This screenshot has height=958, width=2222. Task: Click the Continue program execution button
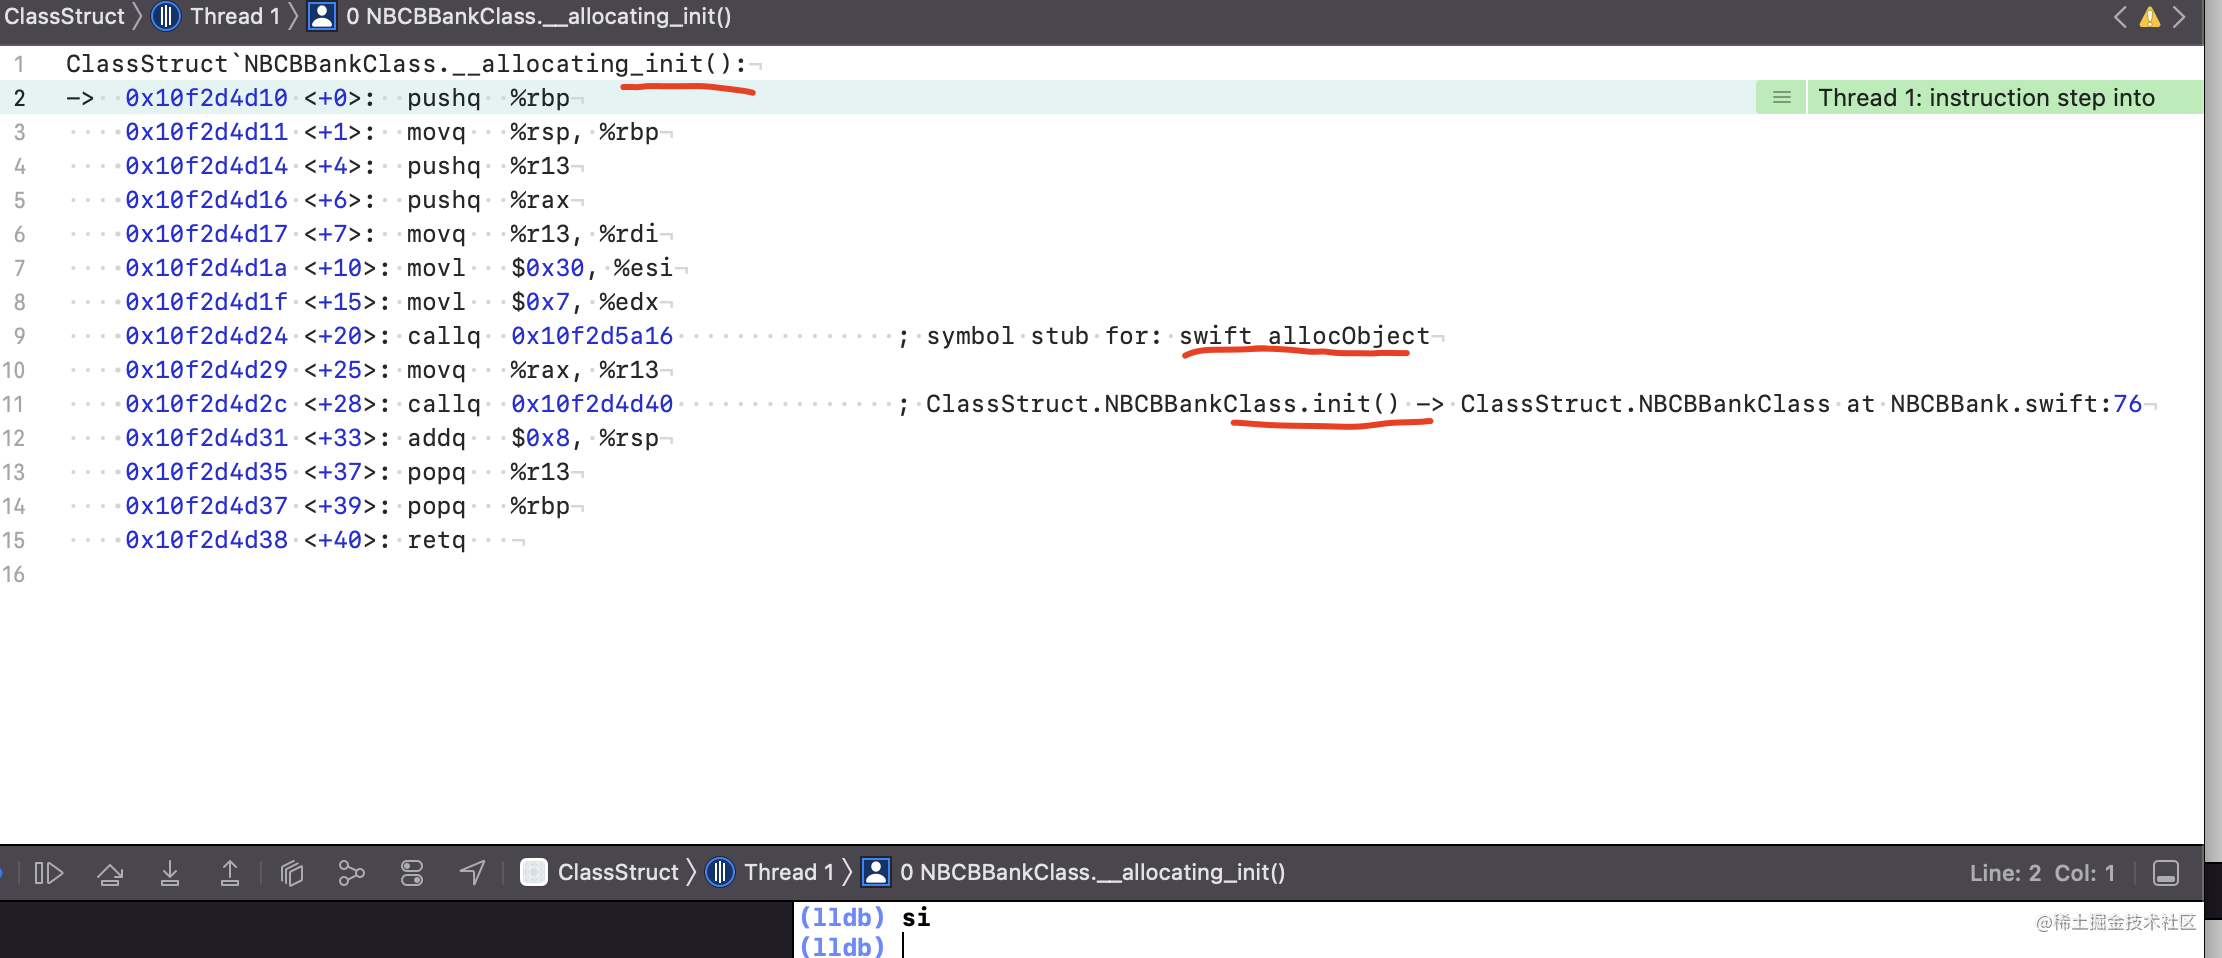[49, 873]
